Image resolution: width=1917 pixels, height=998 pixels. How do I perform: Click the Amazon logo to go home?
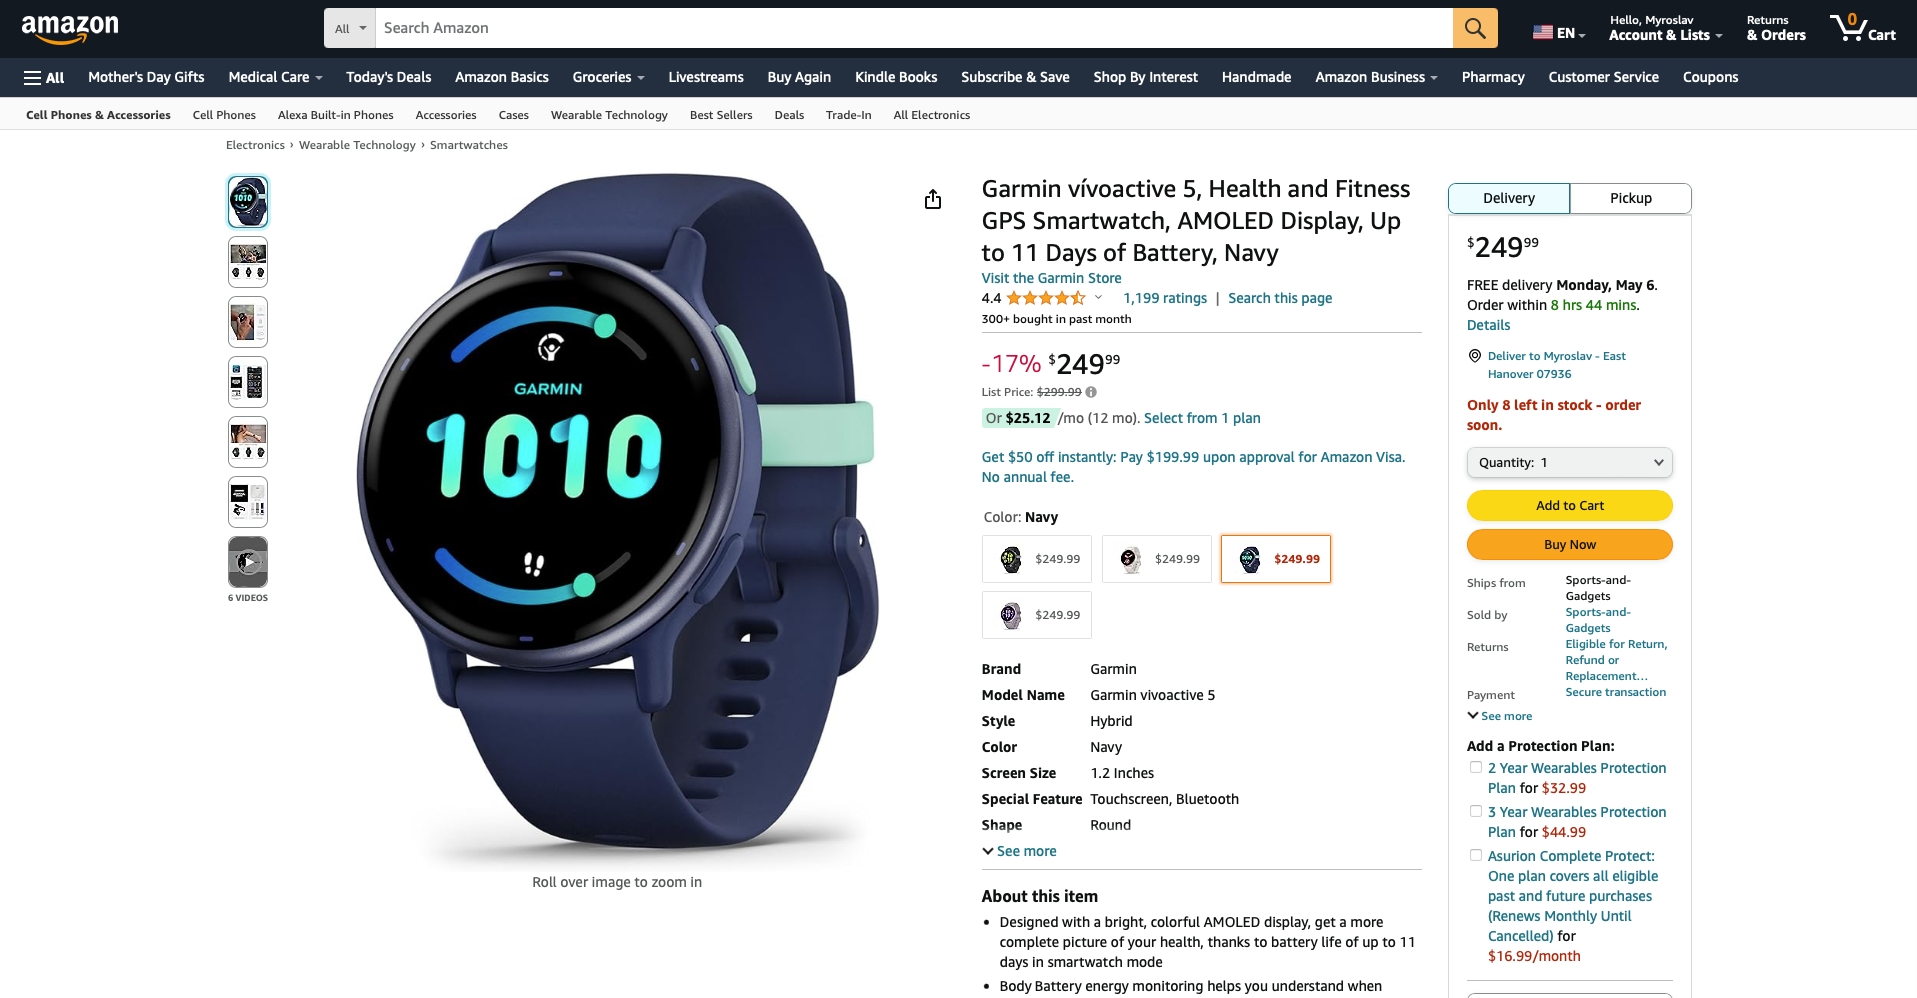pyautogui.click(x=70, y=29)
